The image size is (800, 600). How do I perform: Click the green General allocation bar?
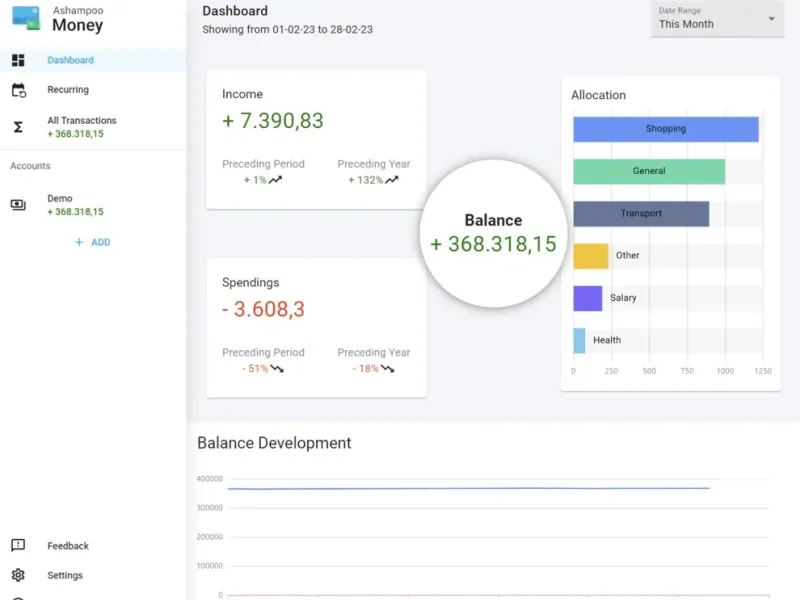click(649, 171)
